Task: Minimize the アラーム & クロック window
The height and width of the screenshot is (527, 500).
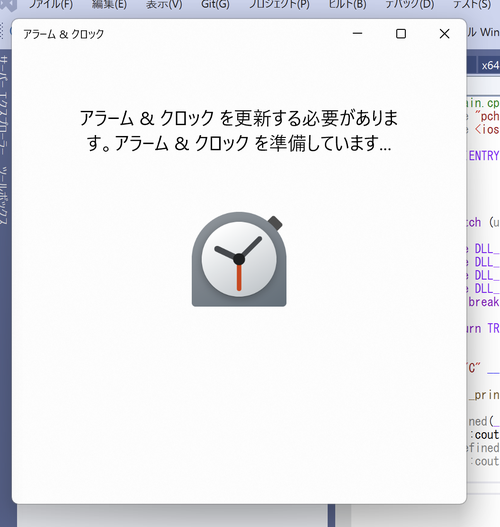Action: point(357,34)
